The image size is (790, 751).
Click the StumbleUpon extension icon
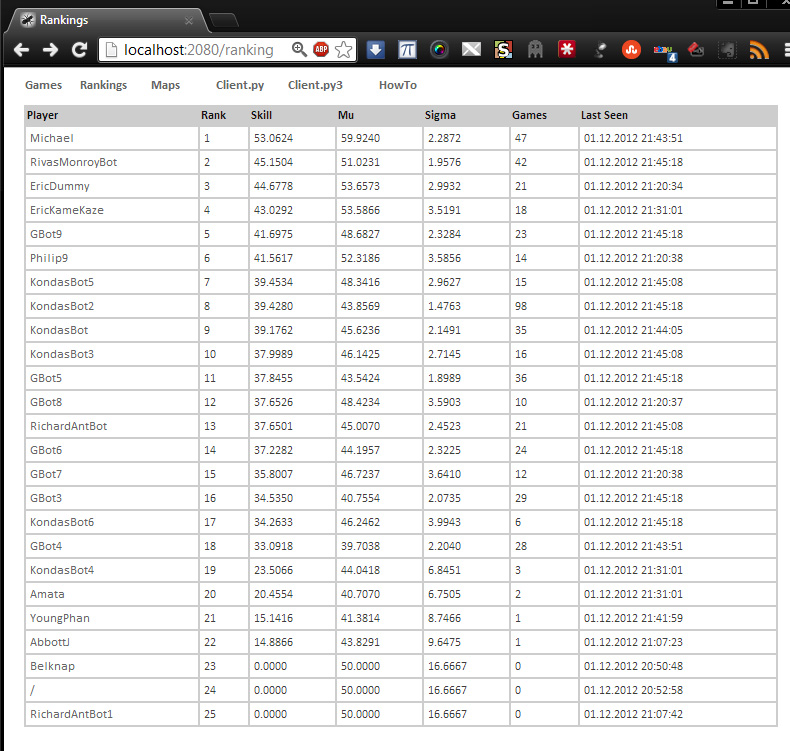pos(631,49)
